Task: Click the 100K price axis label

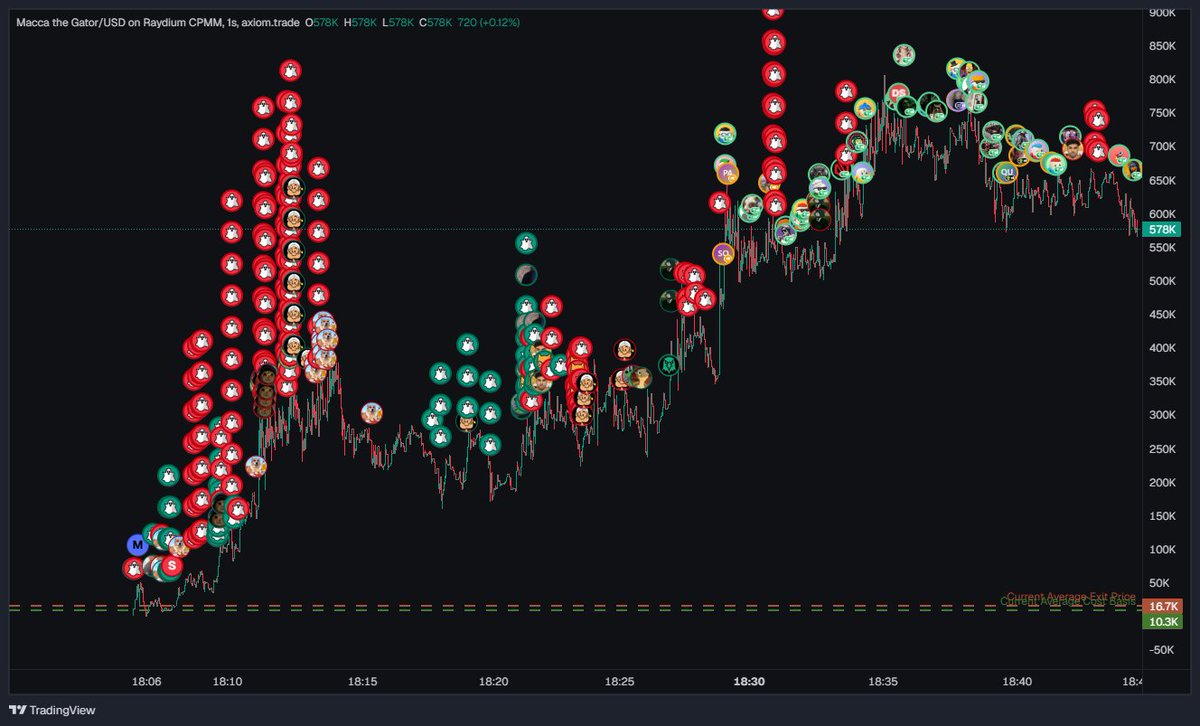Action: coord(1162,549)
